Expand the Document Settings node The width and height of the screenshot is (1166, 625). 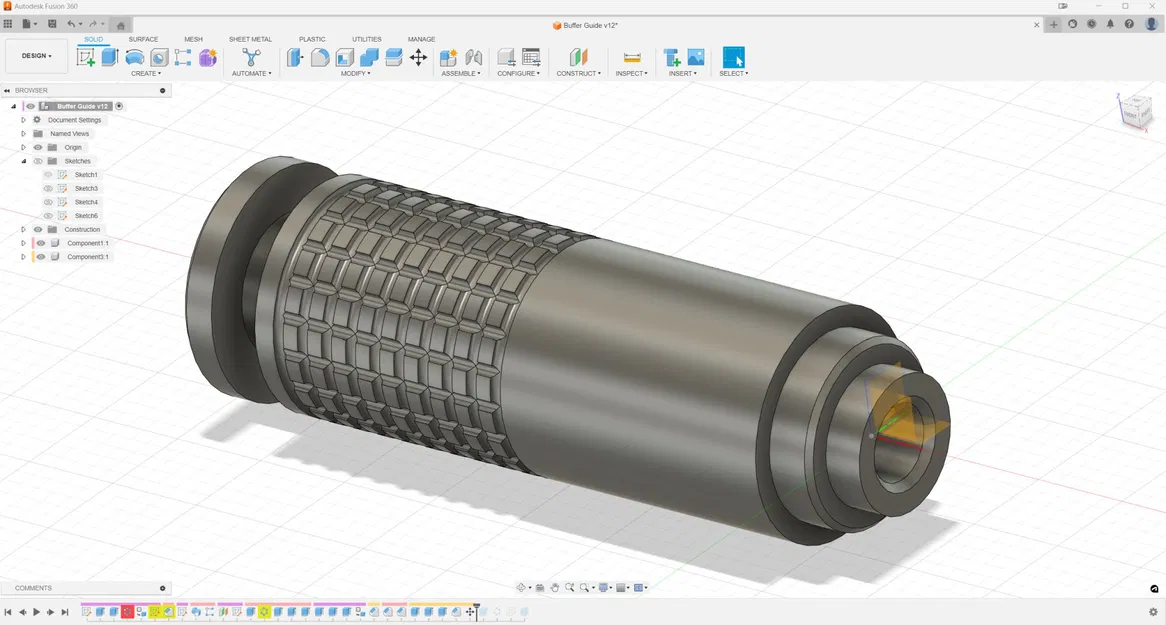click(23, 120)
